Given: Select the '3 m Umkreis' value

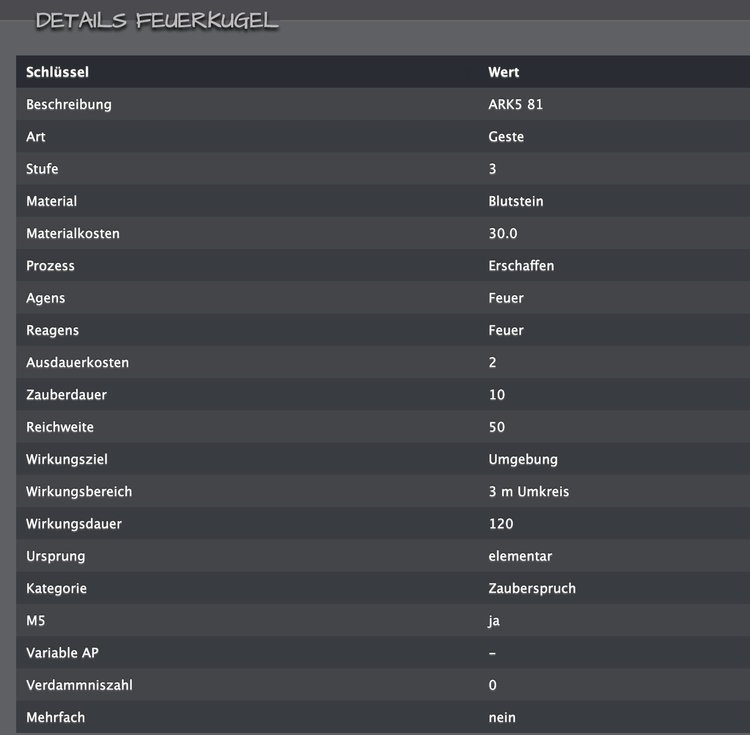Looking at the screenshot, I should tap(529, 492).
